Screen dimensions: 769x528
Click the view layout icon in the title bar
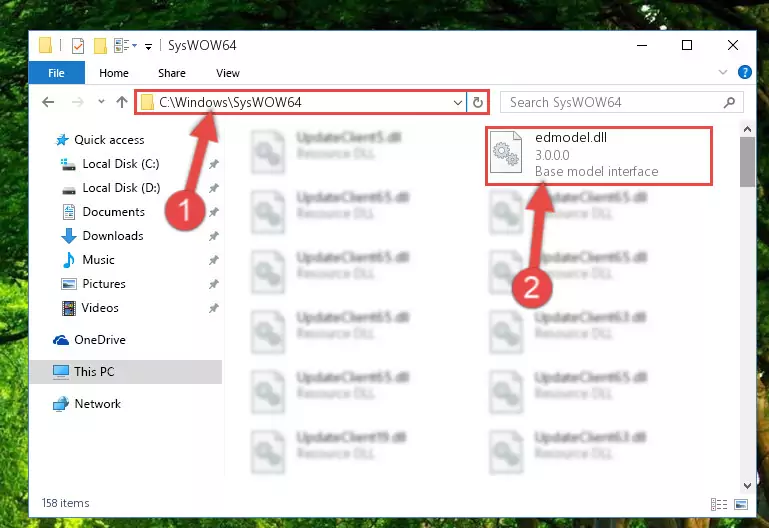point(122,46)
